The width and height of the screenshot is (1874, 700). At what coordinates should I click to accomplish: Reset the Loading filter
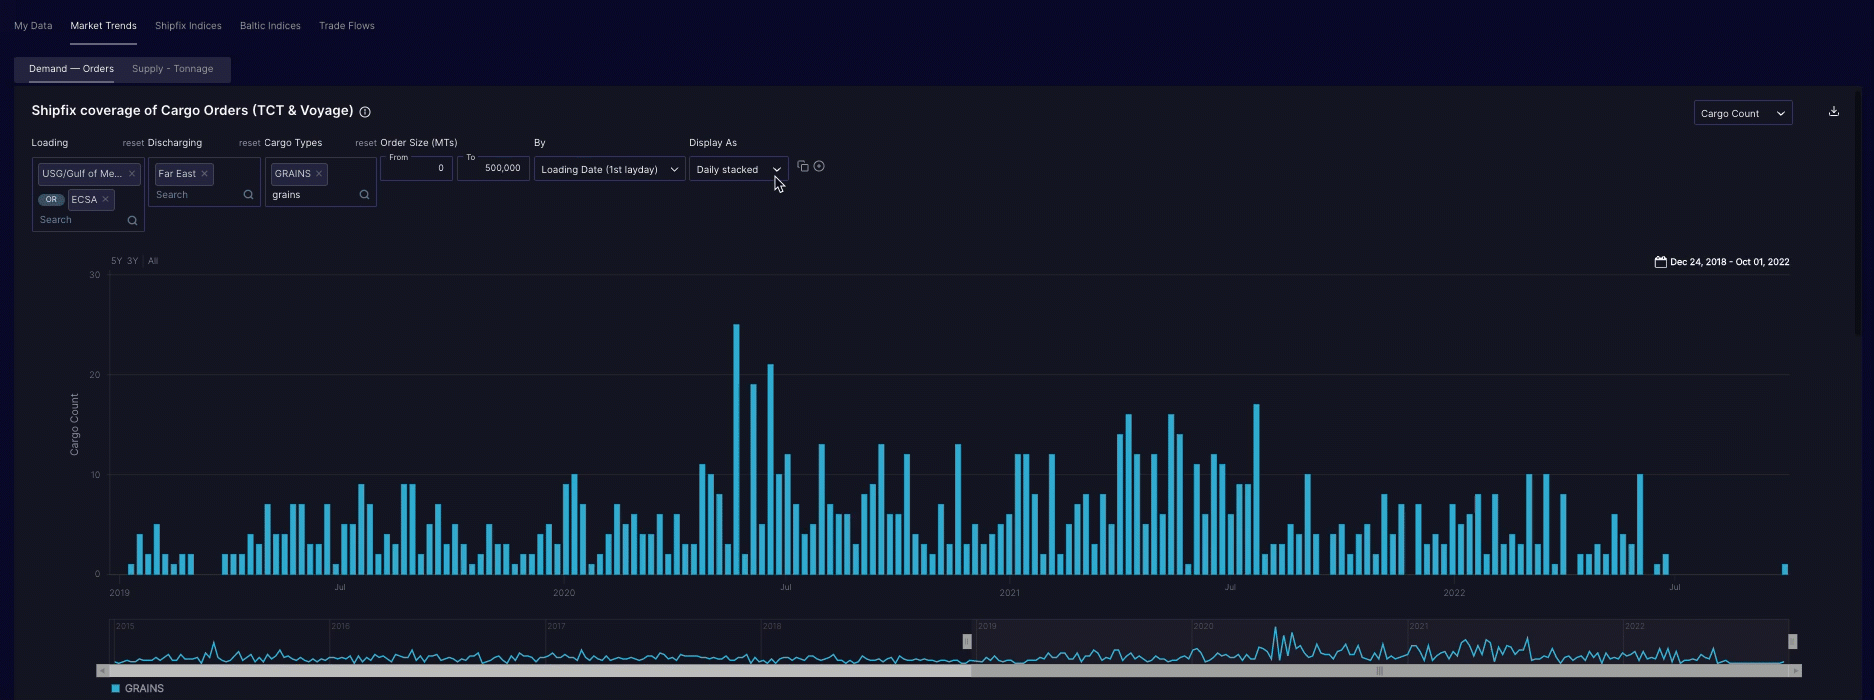[x=133, y=143]
